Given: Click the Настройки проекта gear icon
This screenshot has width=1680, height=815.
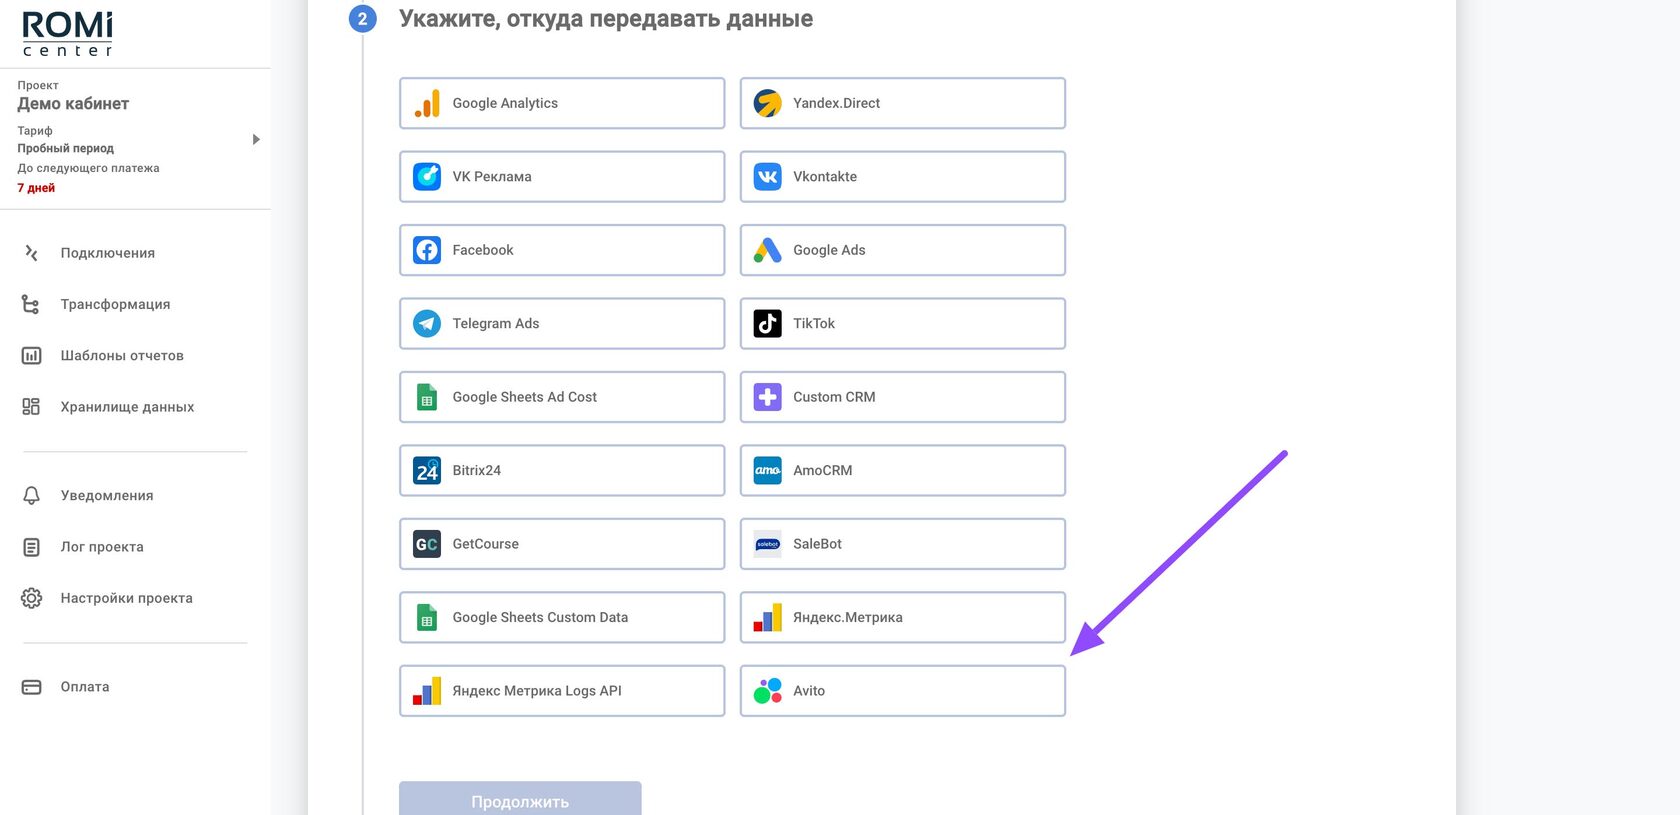Looking at the screenshot, I should (x=32, y=598).
